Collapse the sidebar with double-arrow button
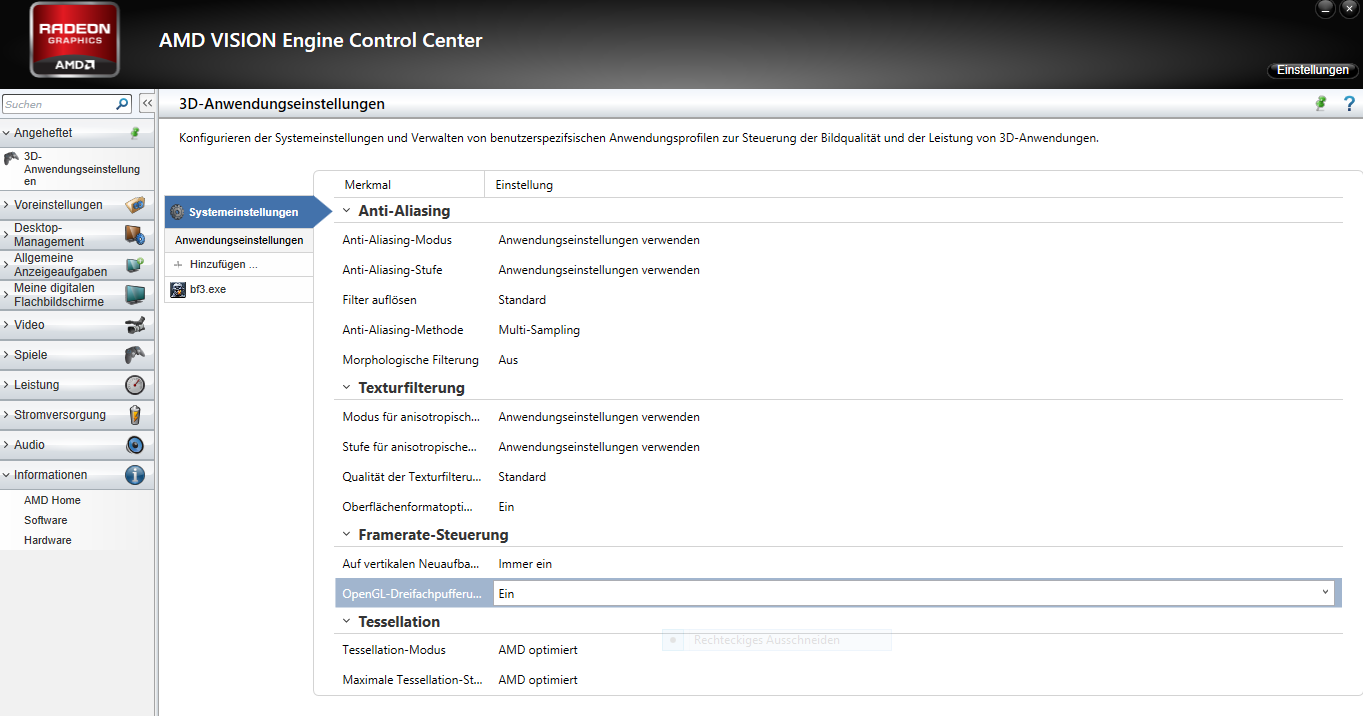Viewport: 1363px width, 716px height. [x=146, y=104]
